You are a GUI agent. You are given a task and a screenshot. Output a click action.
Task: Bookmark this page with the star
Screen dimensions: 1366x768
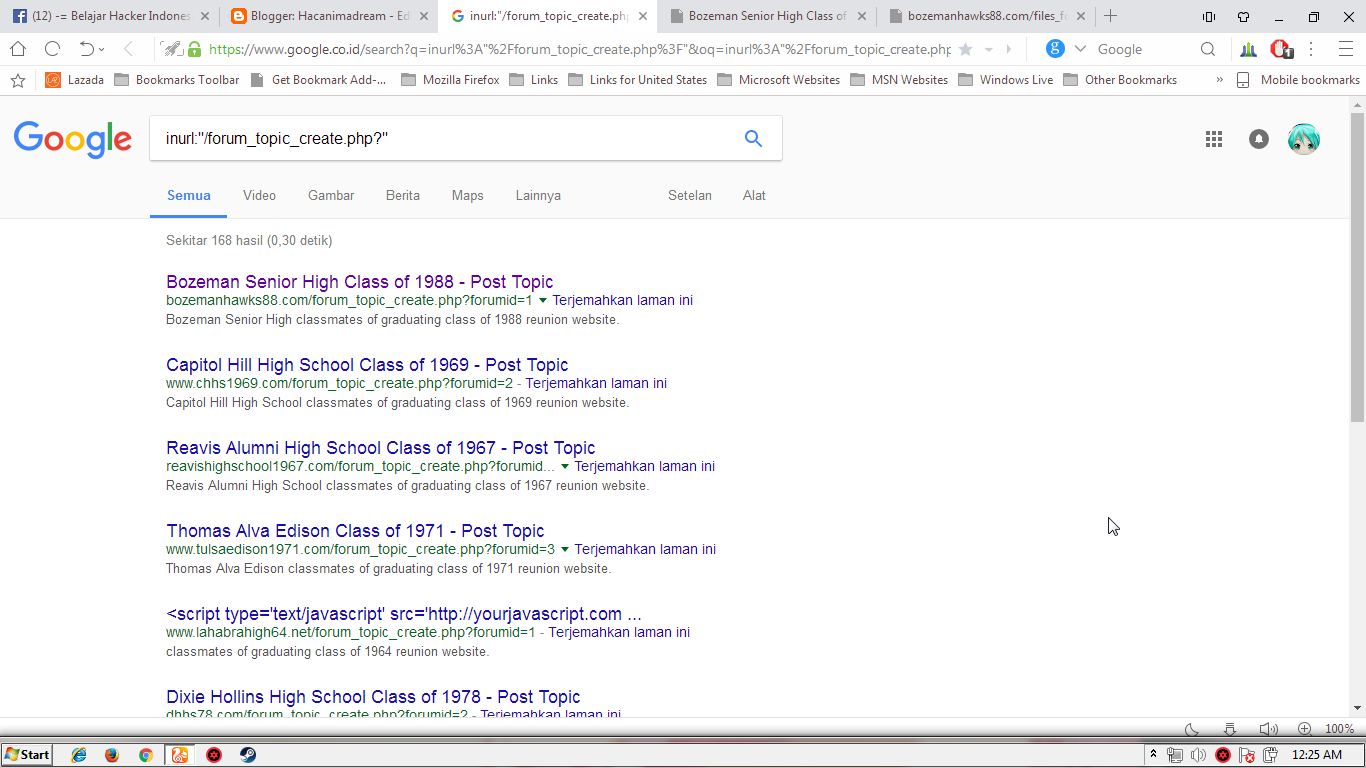965,49
